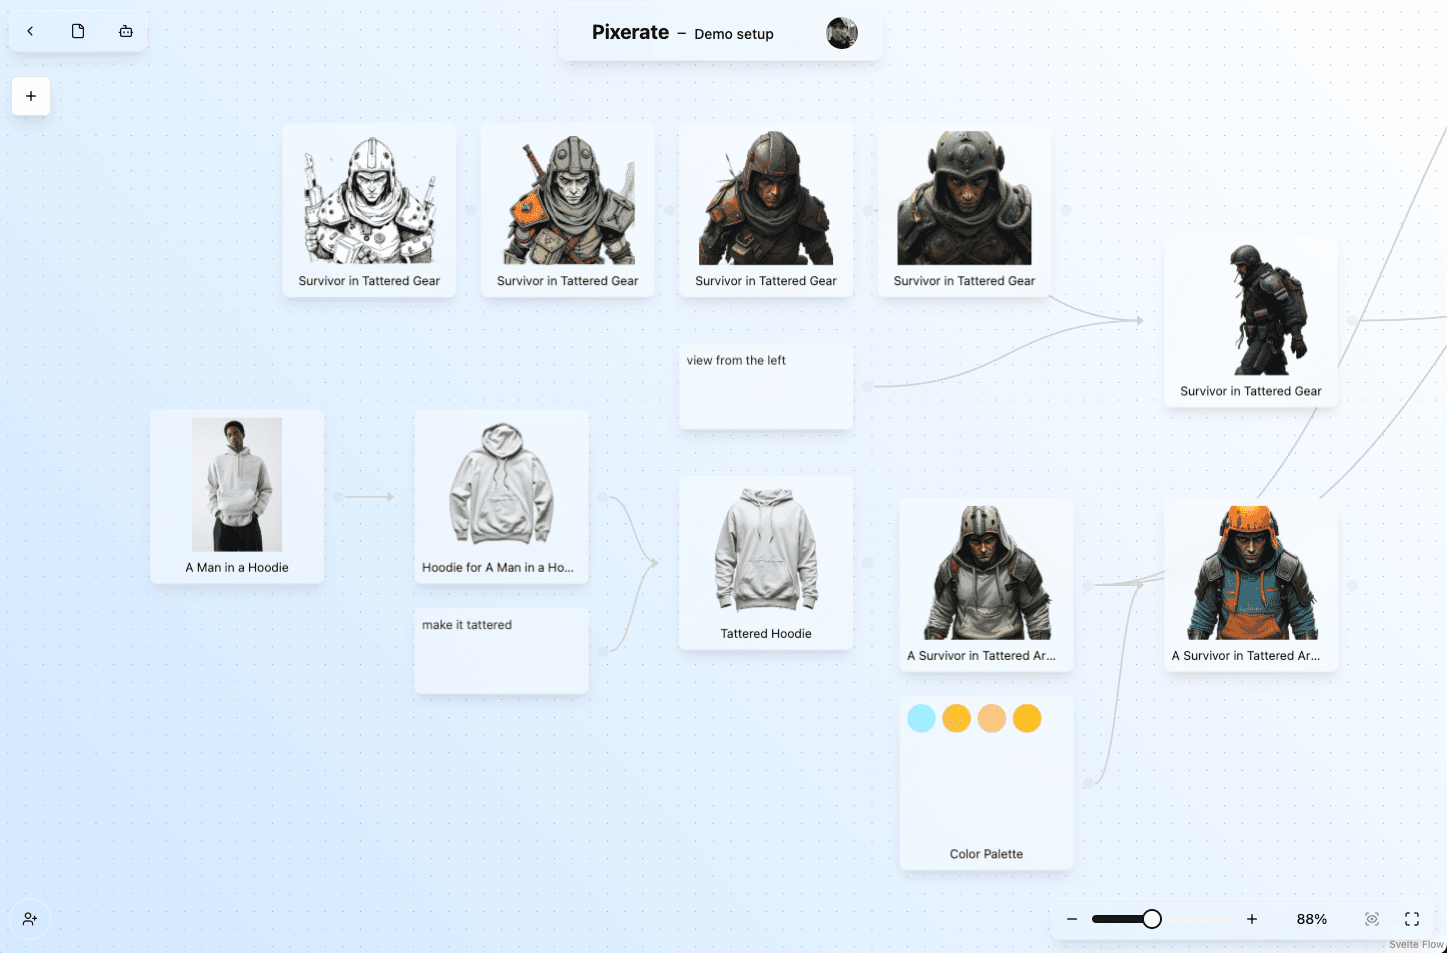Toggle fullscreen mode icon
The image size is (1447, 953).
coord(1412,919)
